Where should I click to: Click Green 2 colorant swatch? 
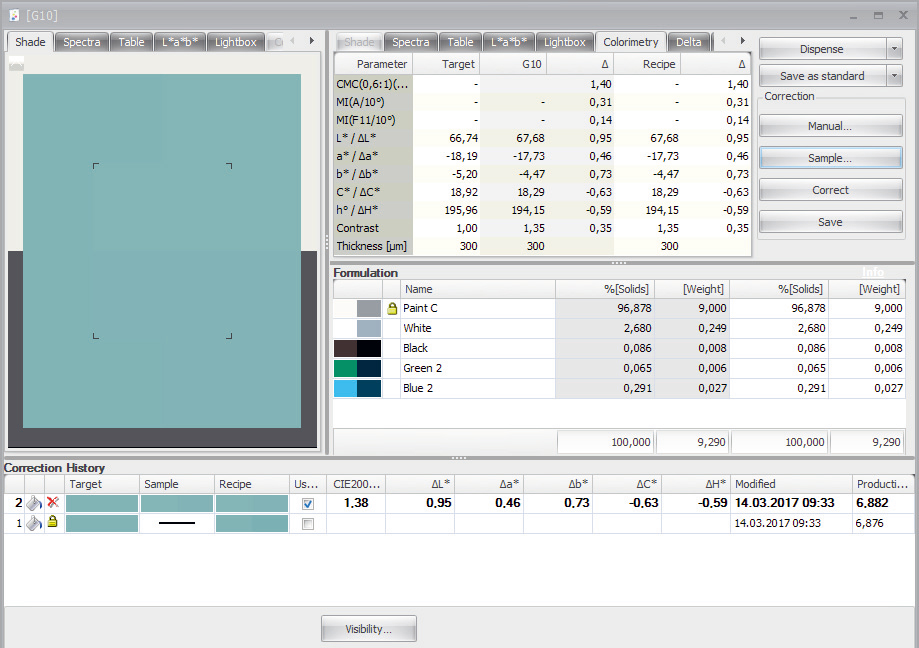[x=358, y=368]
